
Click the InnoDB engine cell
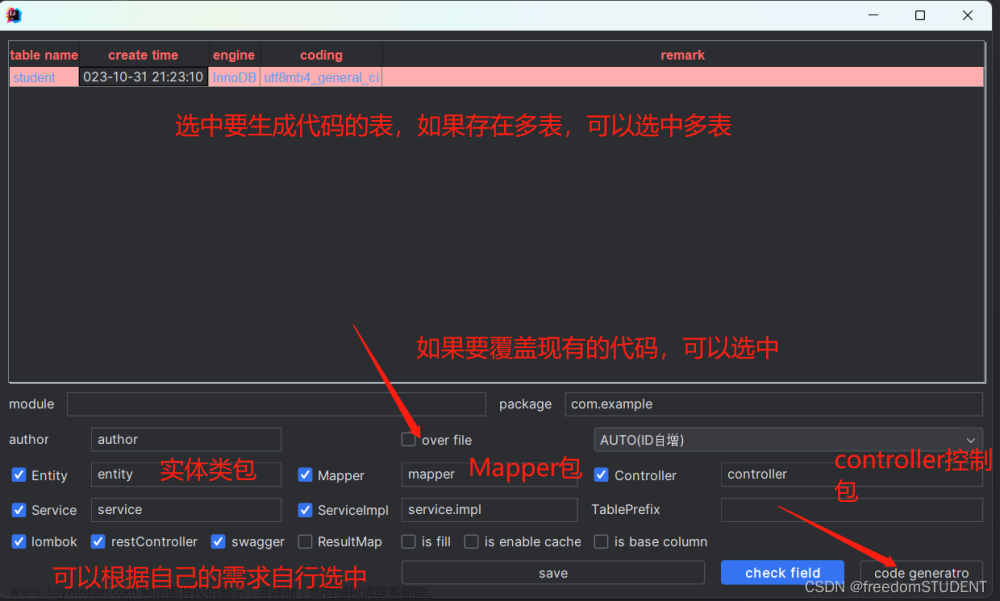pos(234,77)
